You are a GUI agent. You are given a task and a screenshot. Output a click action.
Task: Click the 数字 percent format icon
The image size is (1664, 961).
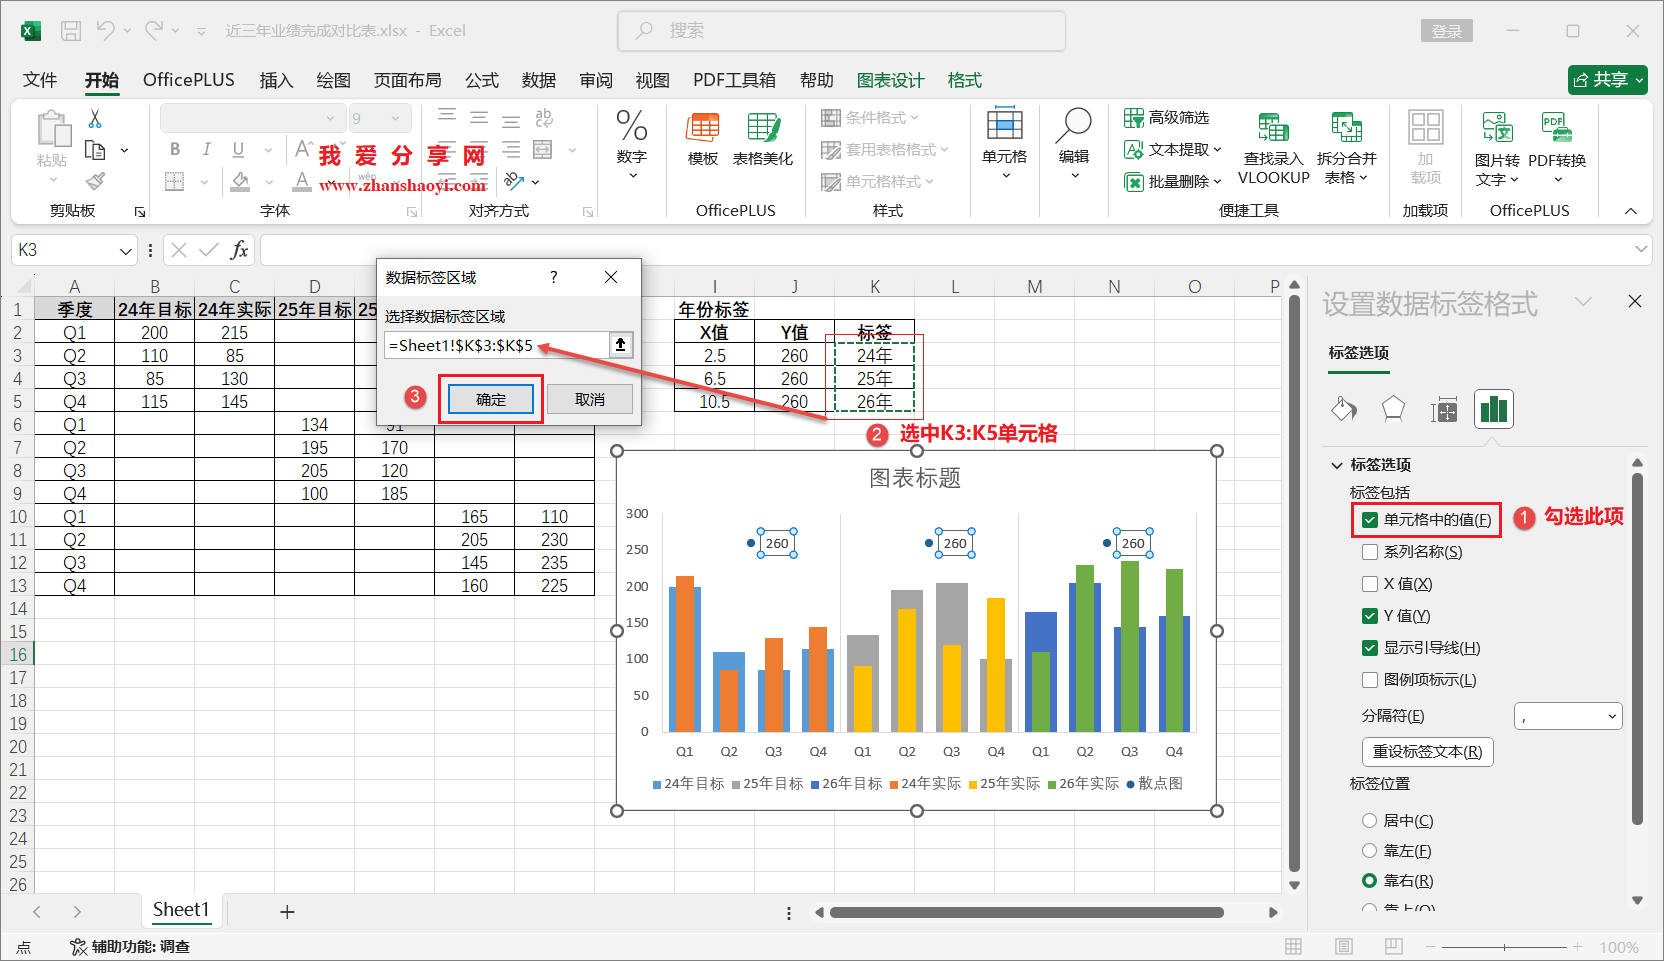pos(632,127)
